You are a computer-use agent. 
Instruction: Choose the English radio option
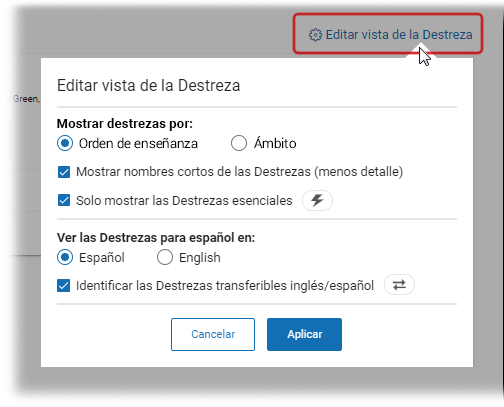[165, 257]
